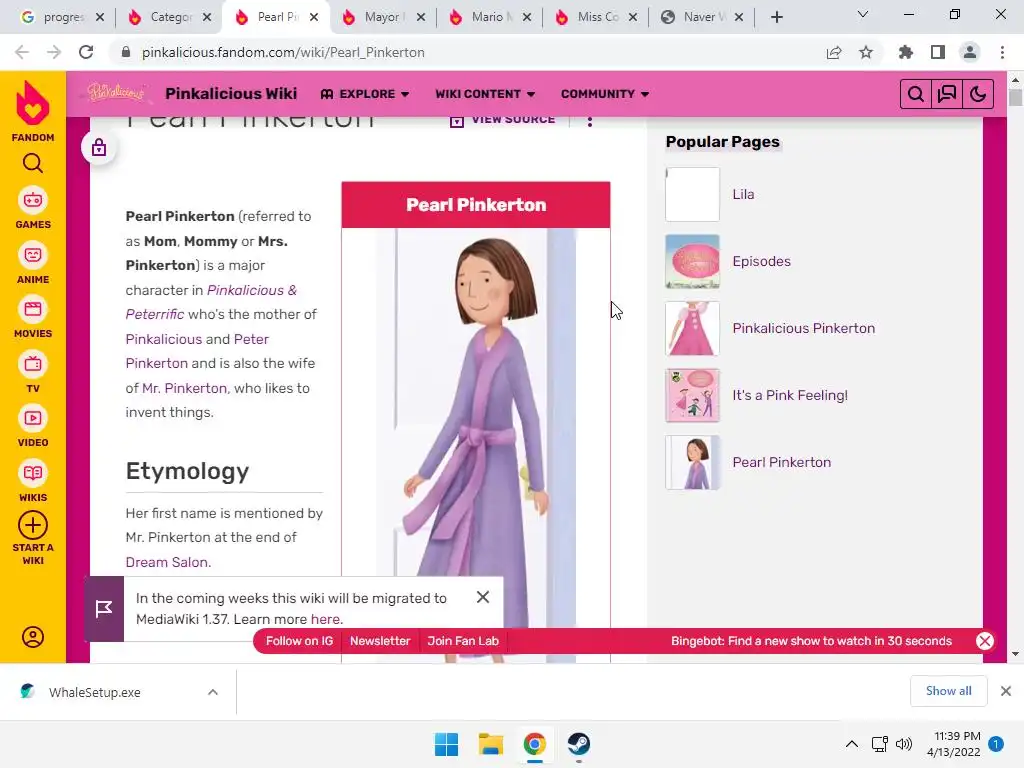Screen dimensions: 1024x768
Task: Open Steam from the taskbar
Action: (579, 744)
